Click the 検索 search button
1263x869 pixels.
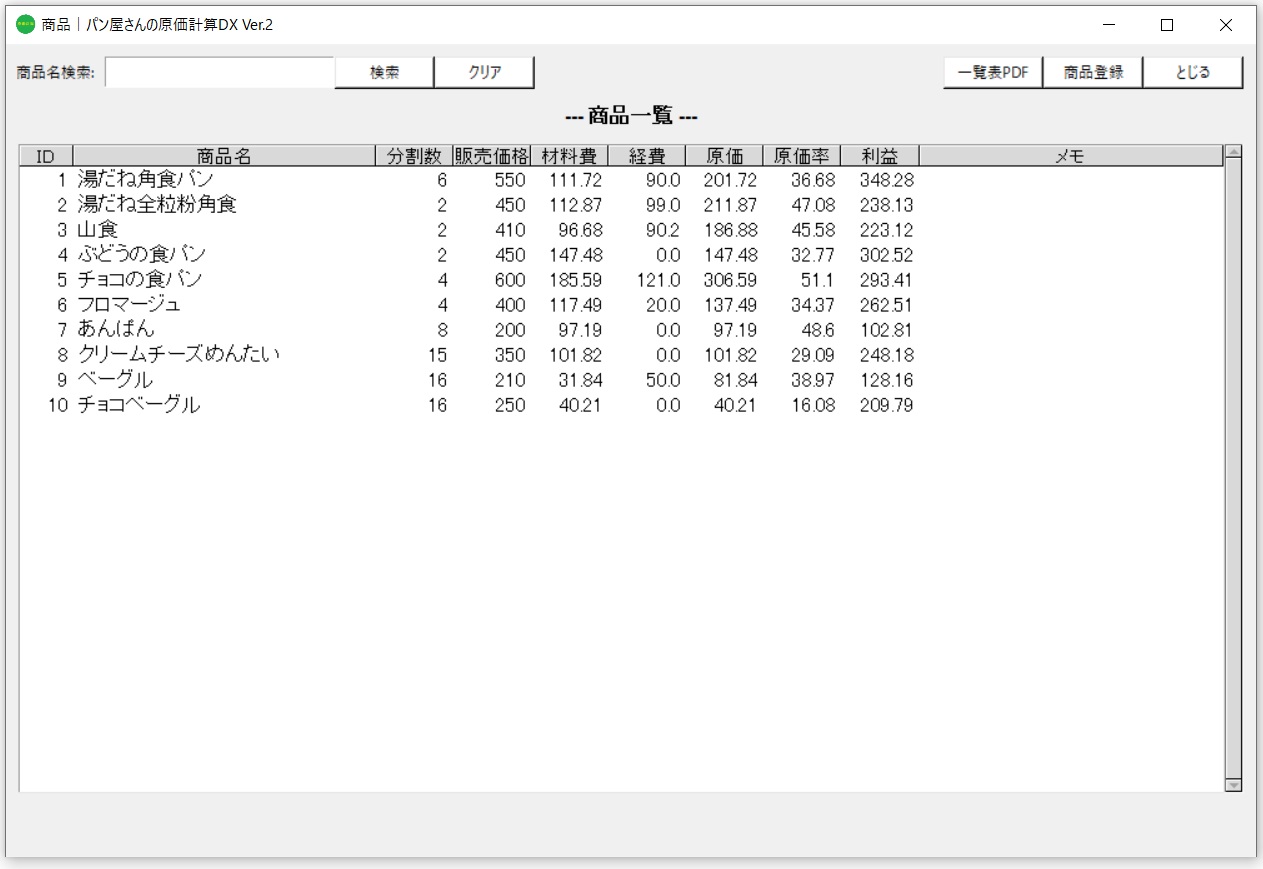click(x=384, y=71)
